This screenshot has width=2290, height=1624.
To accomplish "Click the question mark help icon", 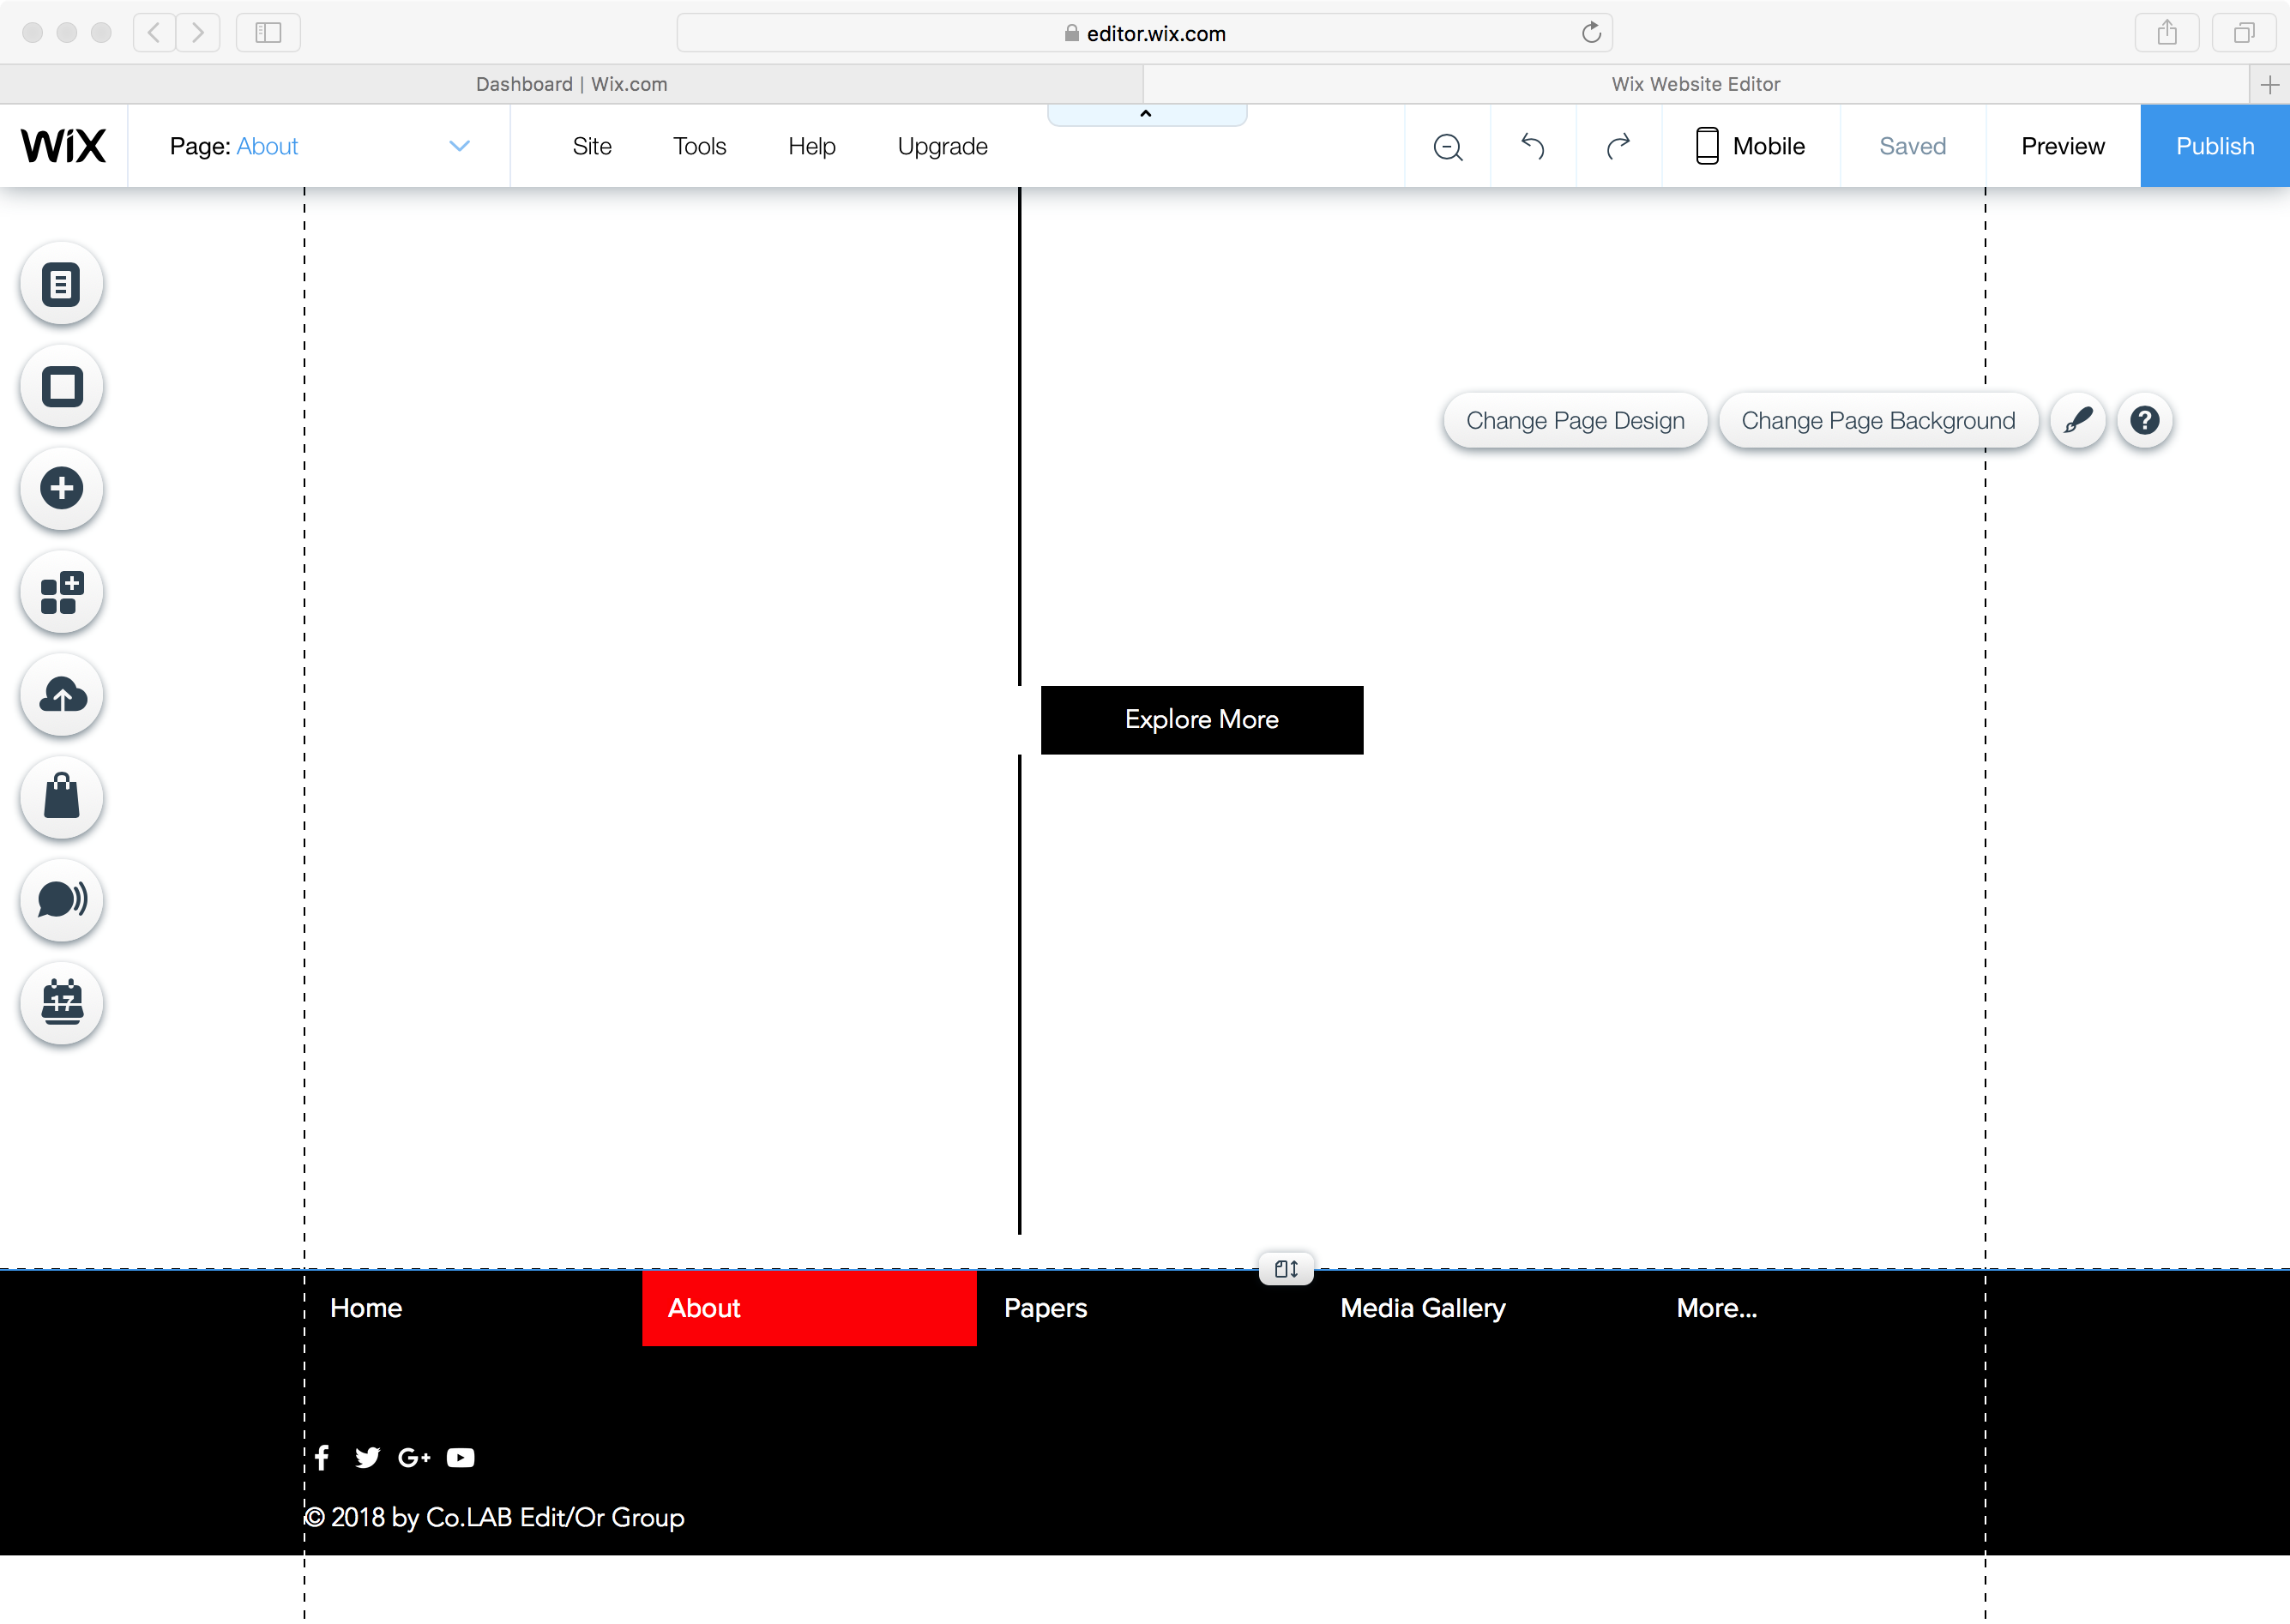I will (x=2144, y=421).
